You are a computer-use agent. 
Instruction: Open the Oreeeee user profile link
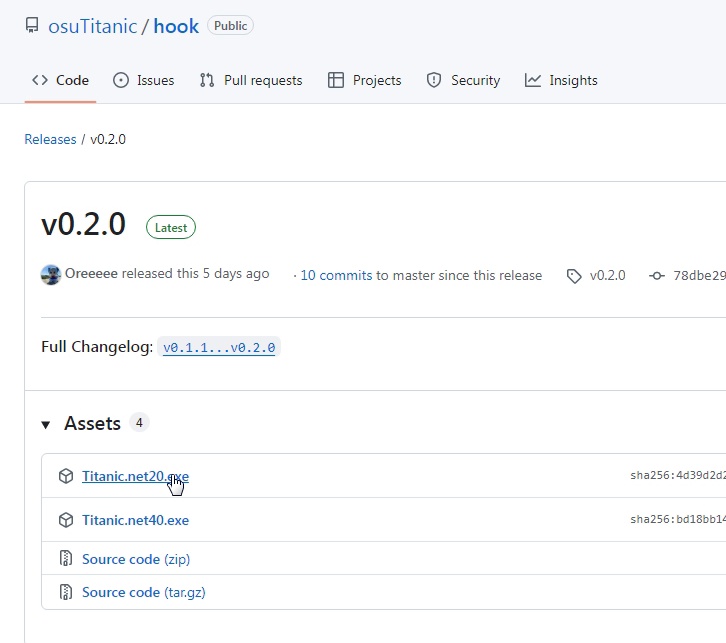[x=91, y=274]
